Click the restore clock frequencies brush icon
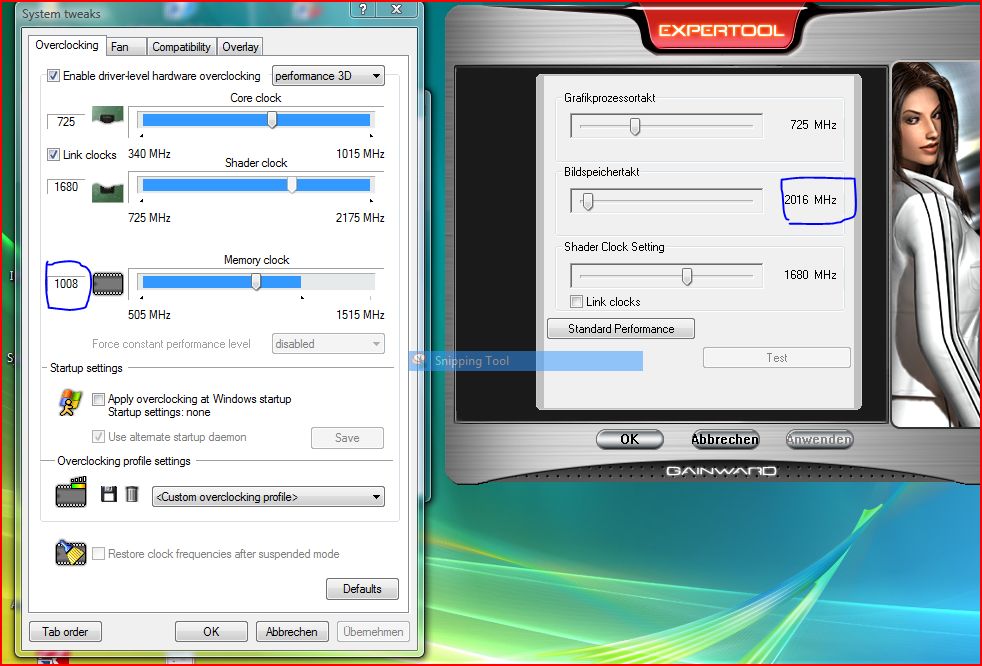982x666 pixels. pyautogui.click(x=71, y=553)
